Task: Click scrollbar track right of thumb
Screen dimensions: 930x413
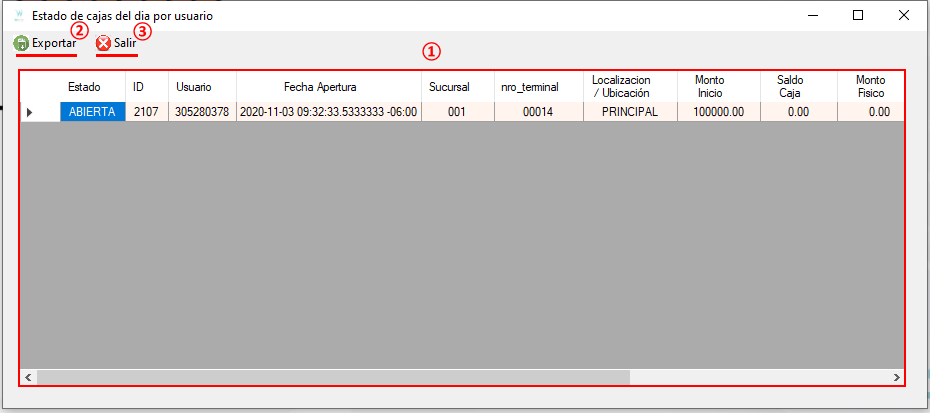Action: (x=760, y=377)
